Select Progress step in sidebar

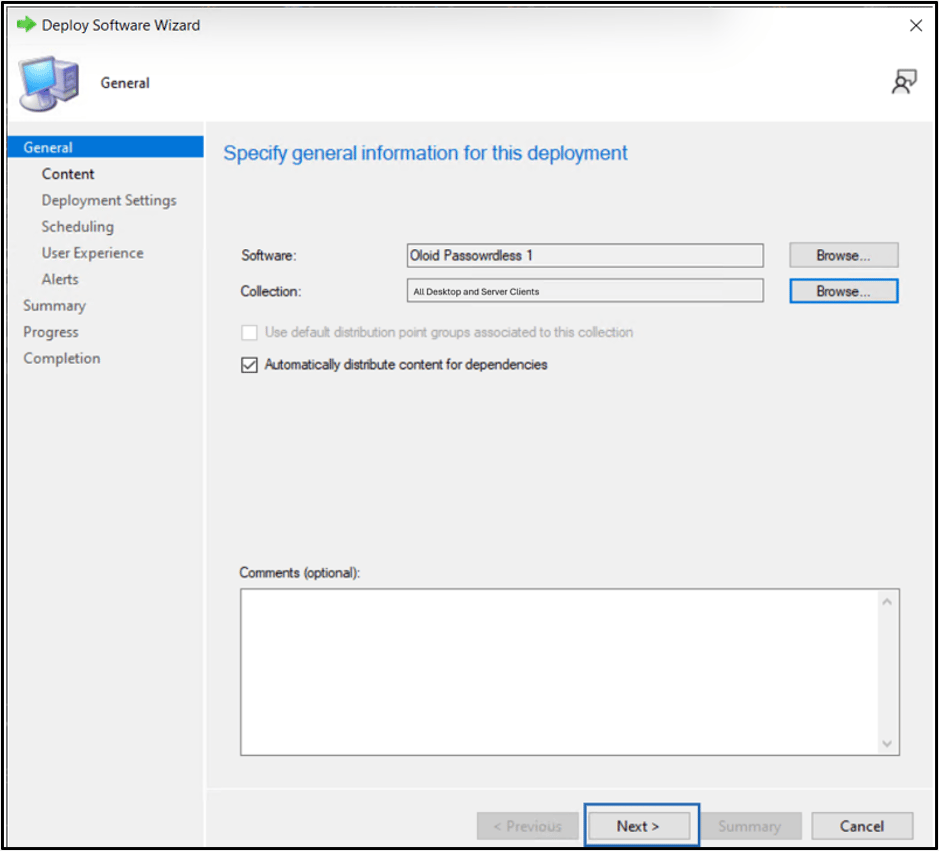point(51,332)
